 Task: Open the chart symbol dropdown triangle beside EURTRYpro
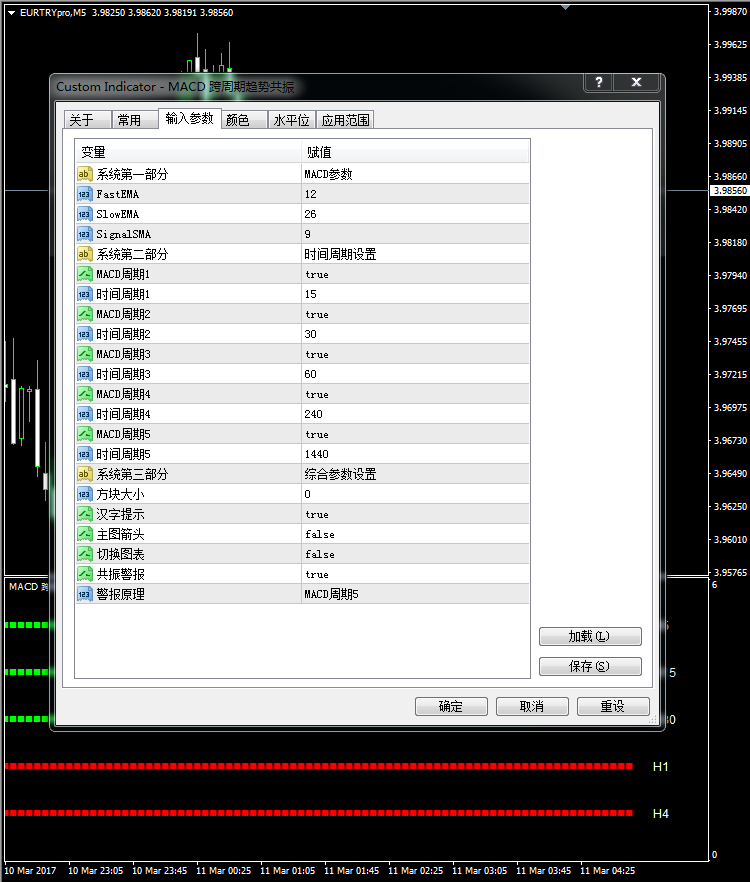11,12
